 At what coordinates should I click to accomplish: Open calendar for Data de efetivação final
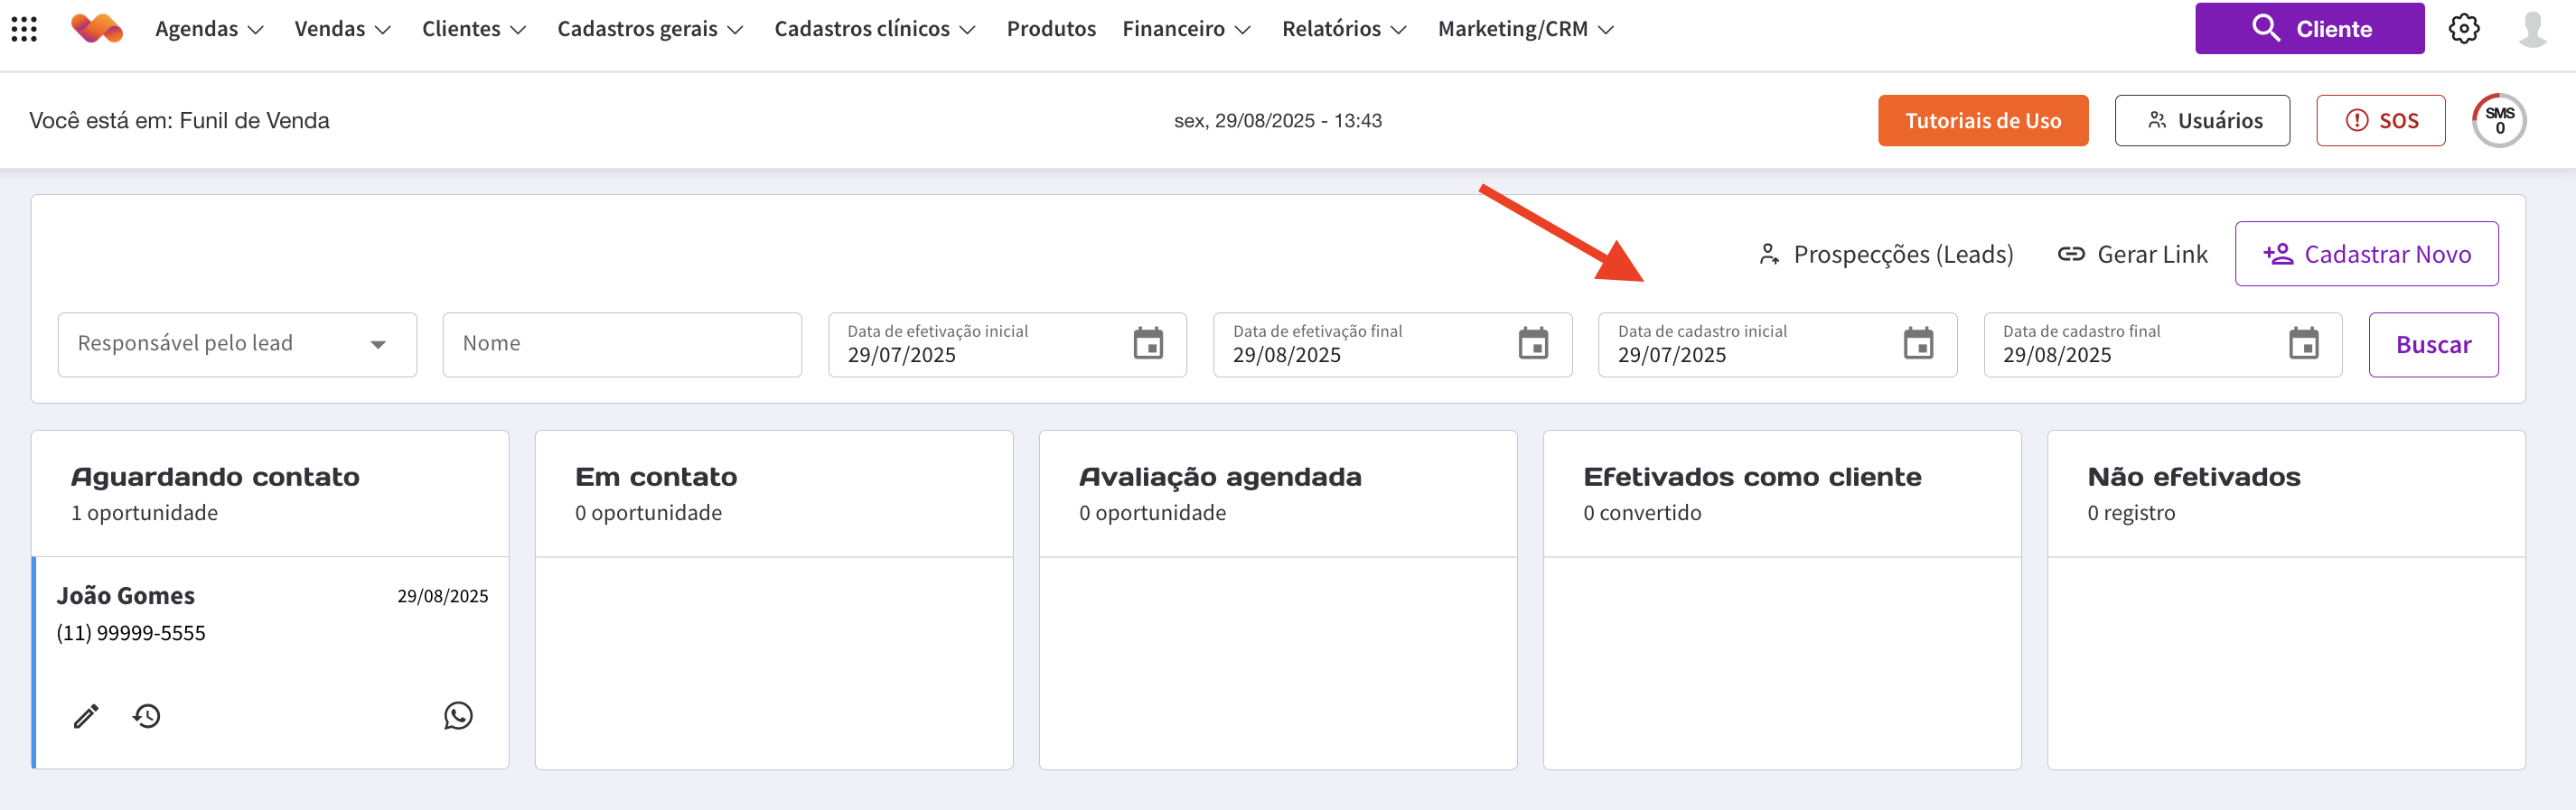tap(1533, 344)
